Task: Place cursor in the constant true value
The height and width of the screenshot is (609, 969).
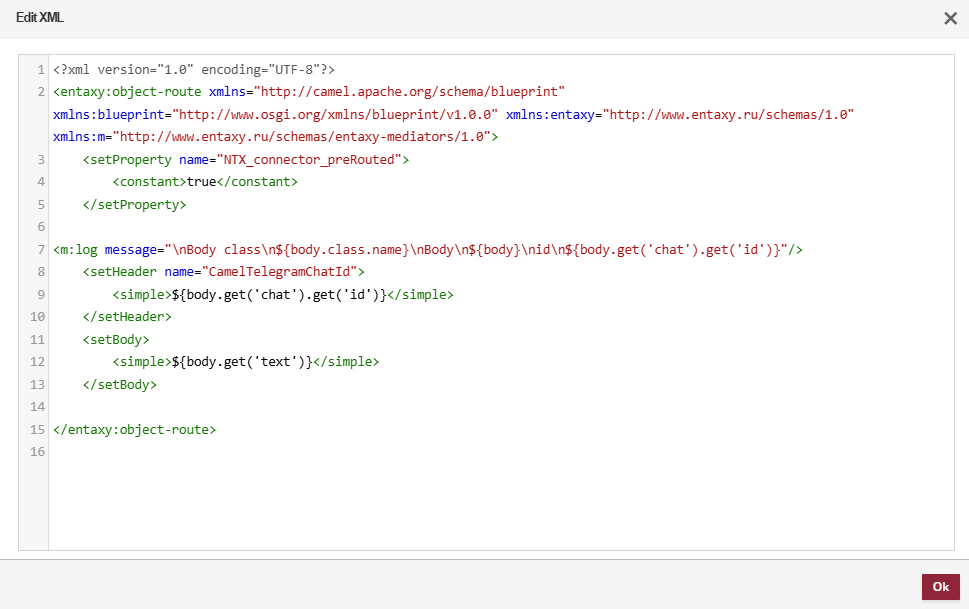Action: 202,182
